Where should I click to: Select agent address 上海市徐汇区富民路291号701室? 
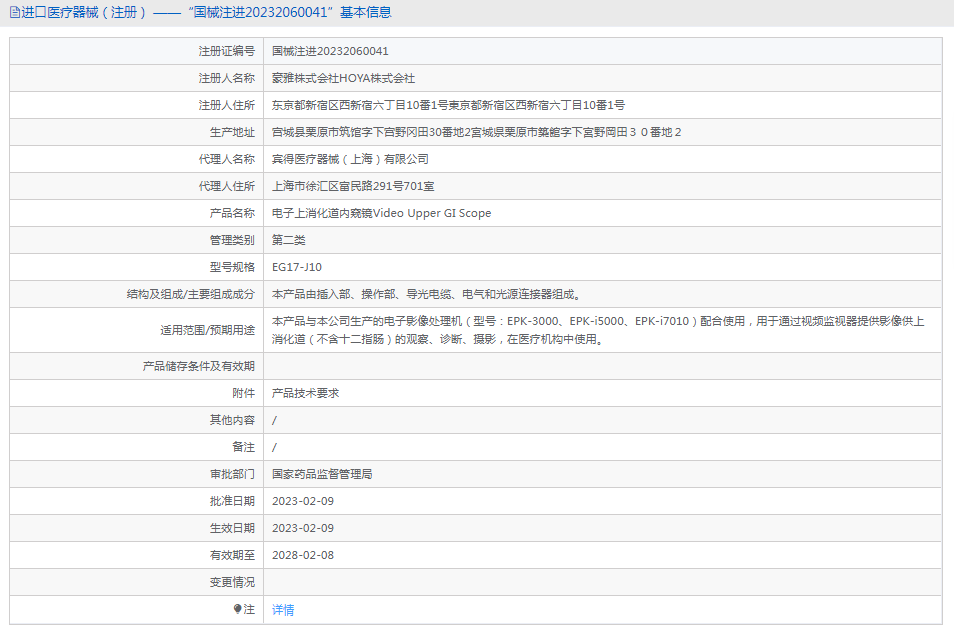click(353, 186)
